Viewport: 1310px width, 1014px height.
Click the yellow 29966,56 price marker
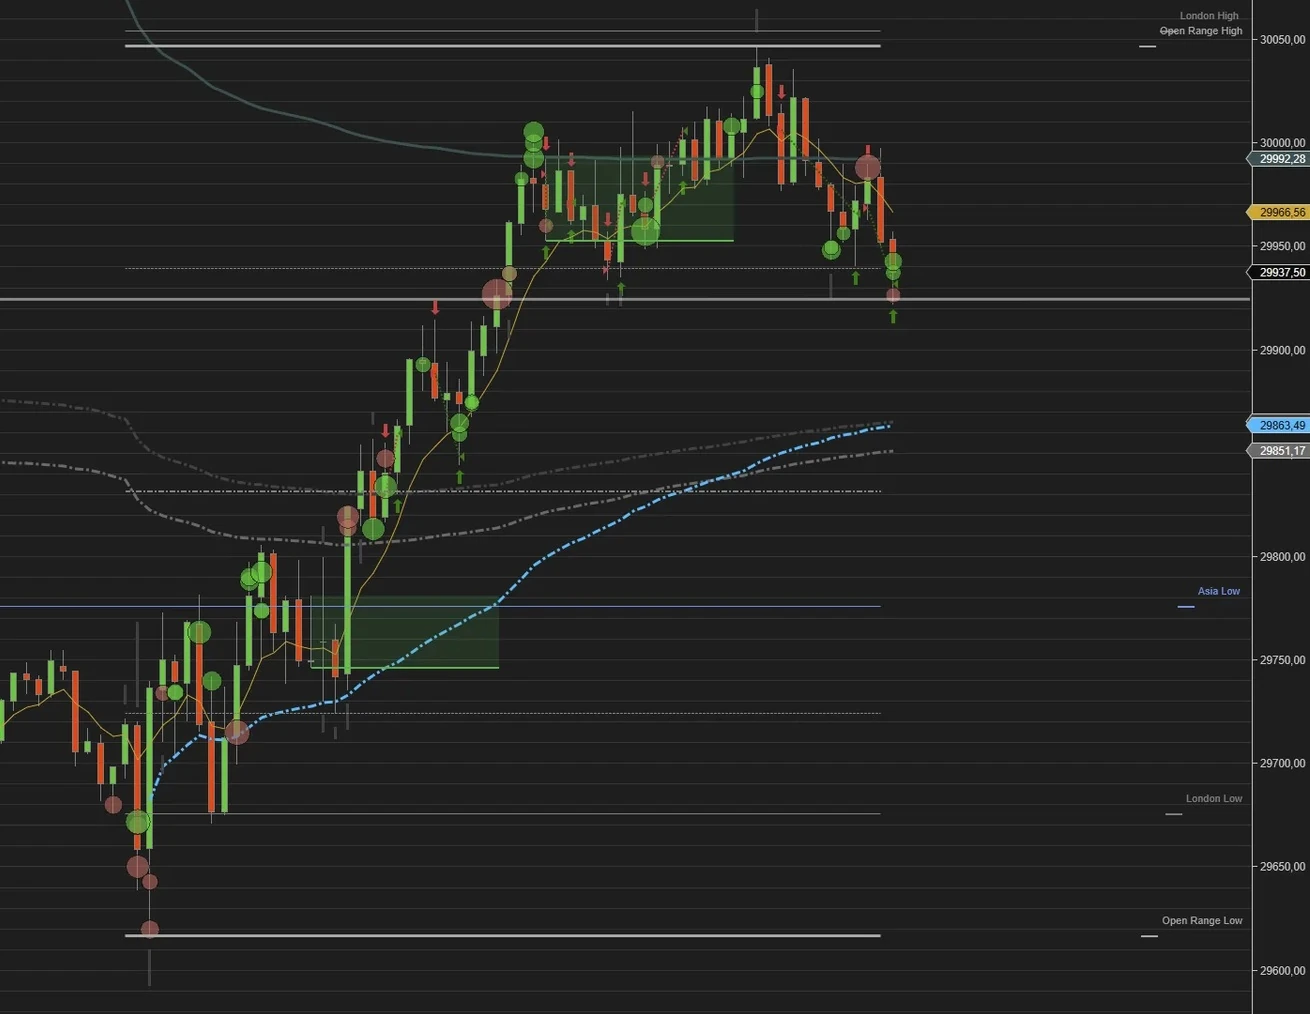coord(1278,212)
